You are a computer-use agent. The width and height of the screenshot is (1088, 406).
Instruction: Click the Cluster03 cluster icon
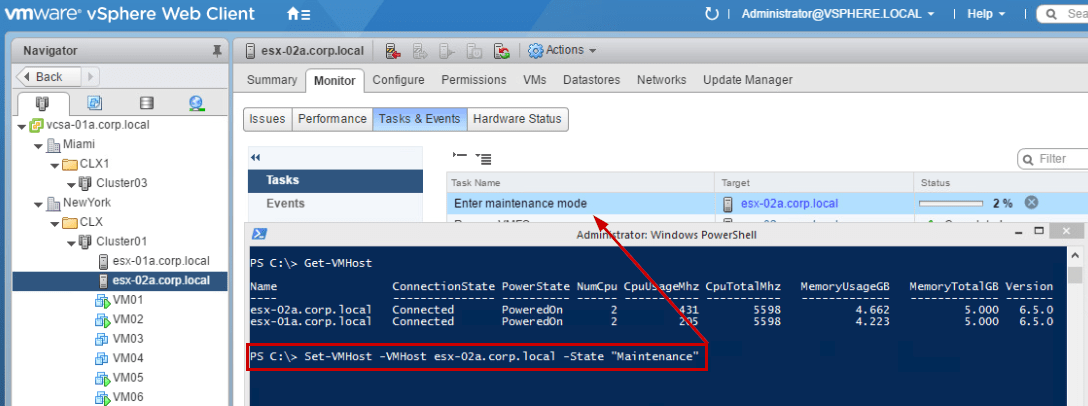click(85, 183)
